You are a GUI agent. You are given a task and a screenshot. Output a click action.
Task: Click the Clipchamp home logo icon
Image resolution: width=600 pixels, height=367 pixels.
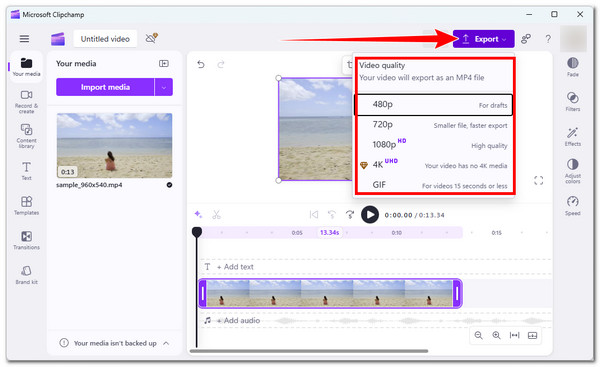58,39
